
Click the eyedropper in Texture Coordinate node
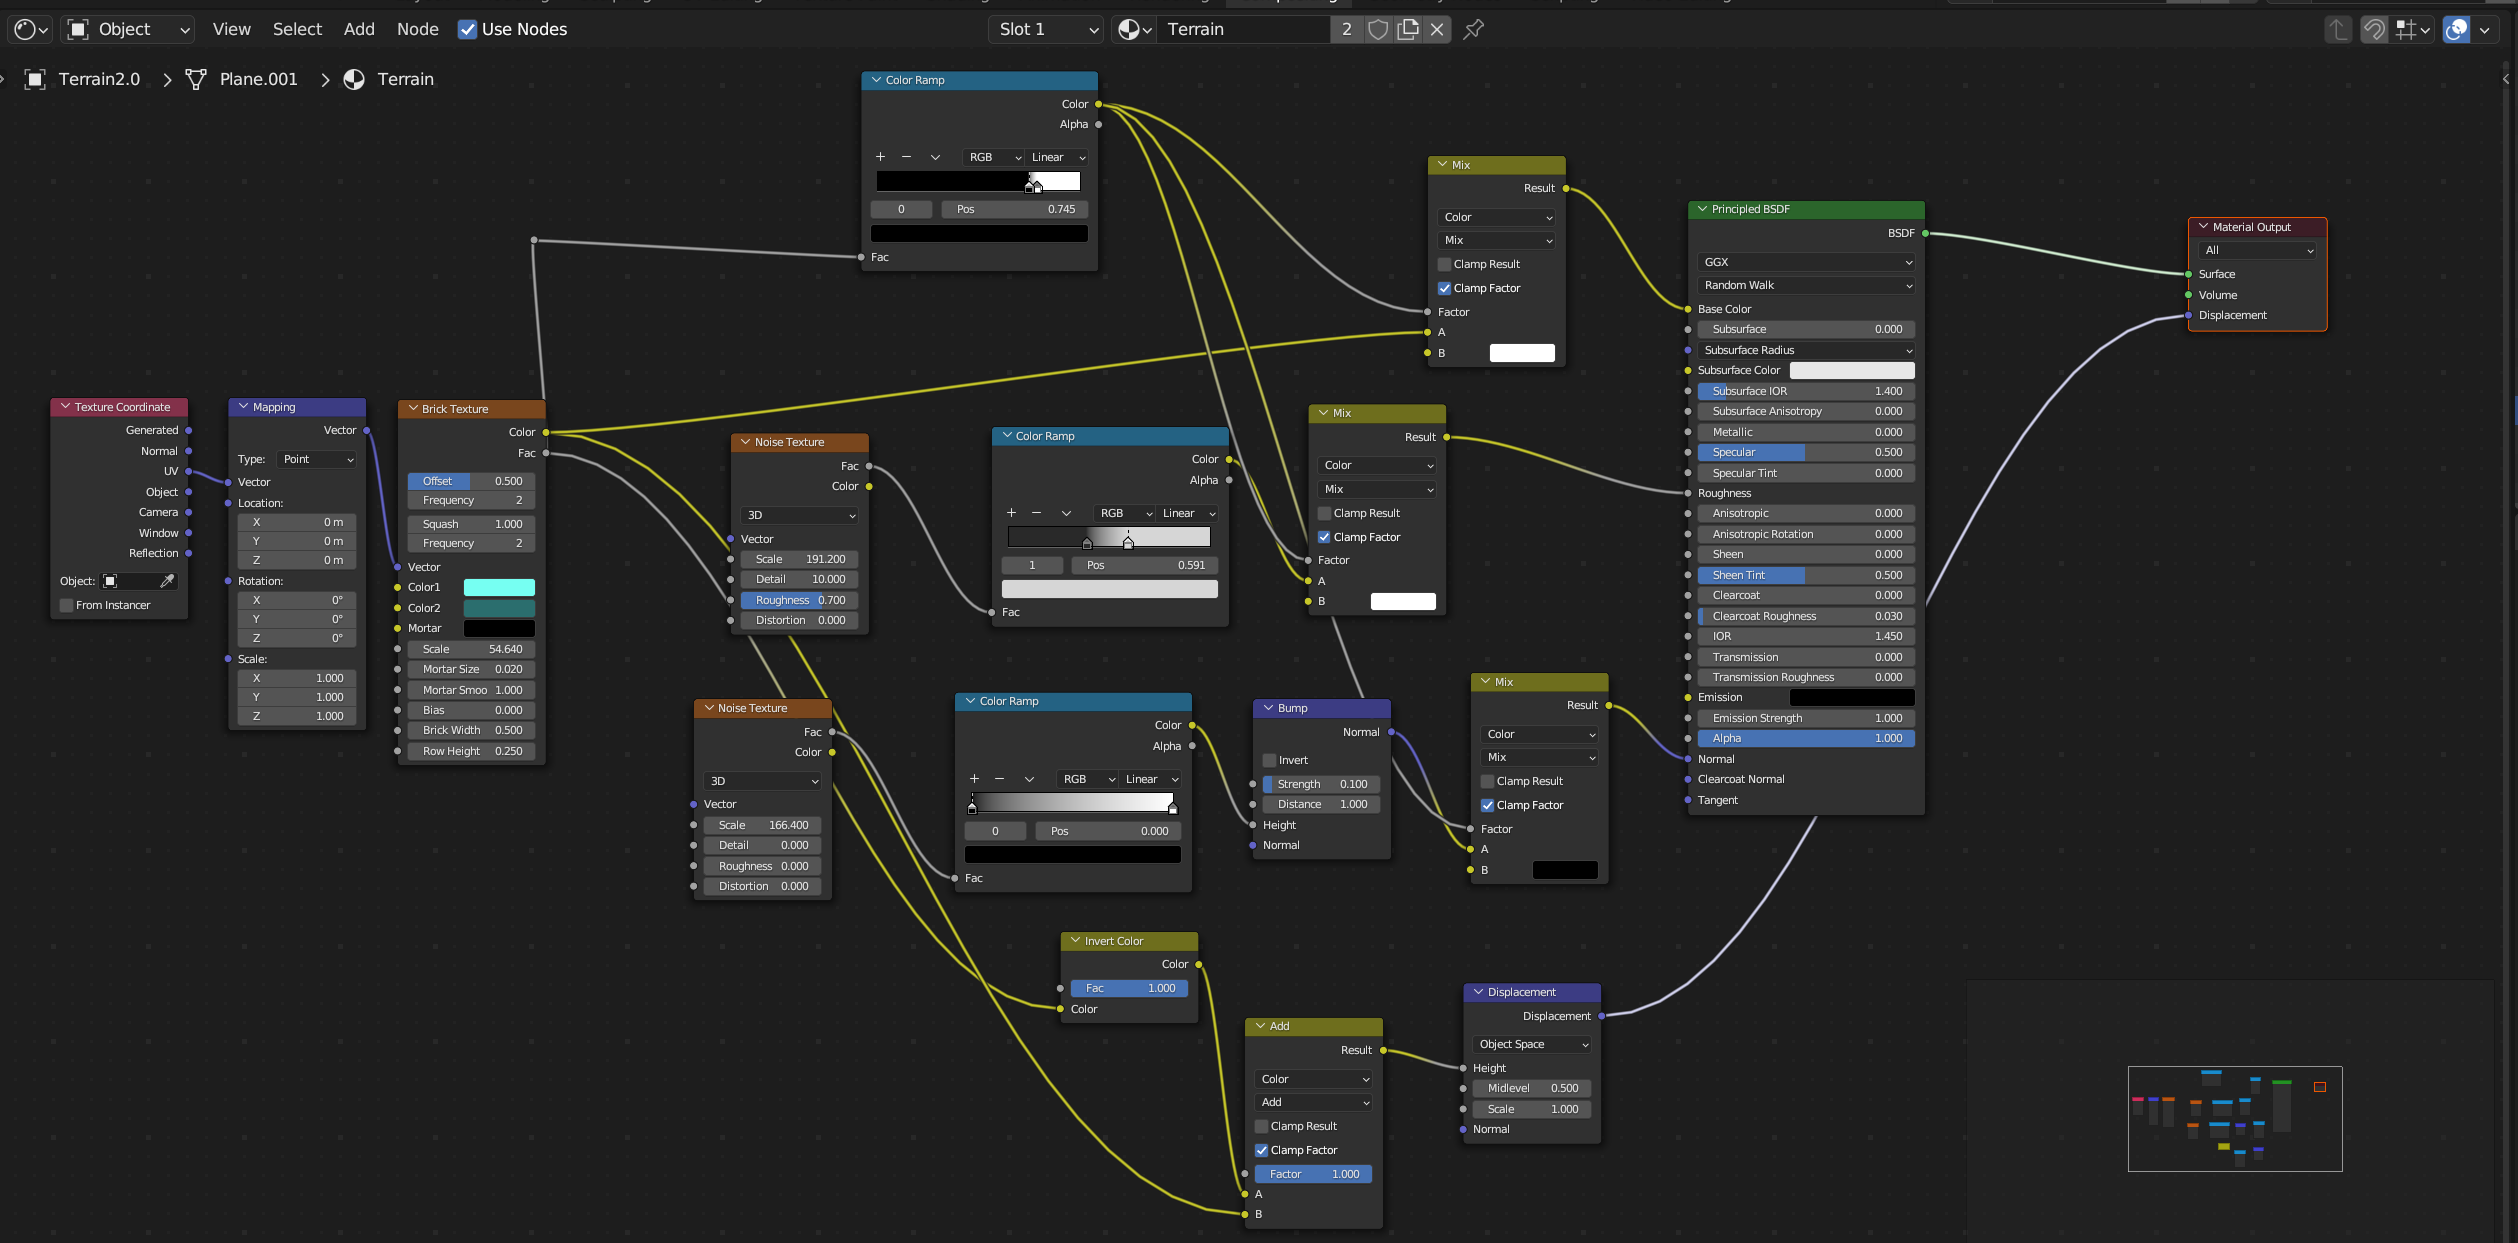(167, 581)
